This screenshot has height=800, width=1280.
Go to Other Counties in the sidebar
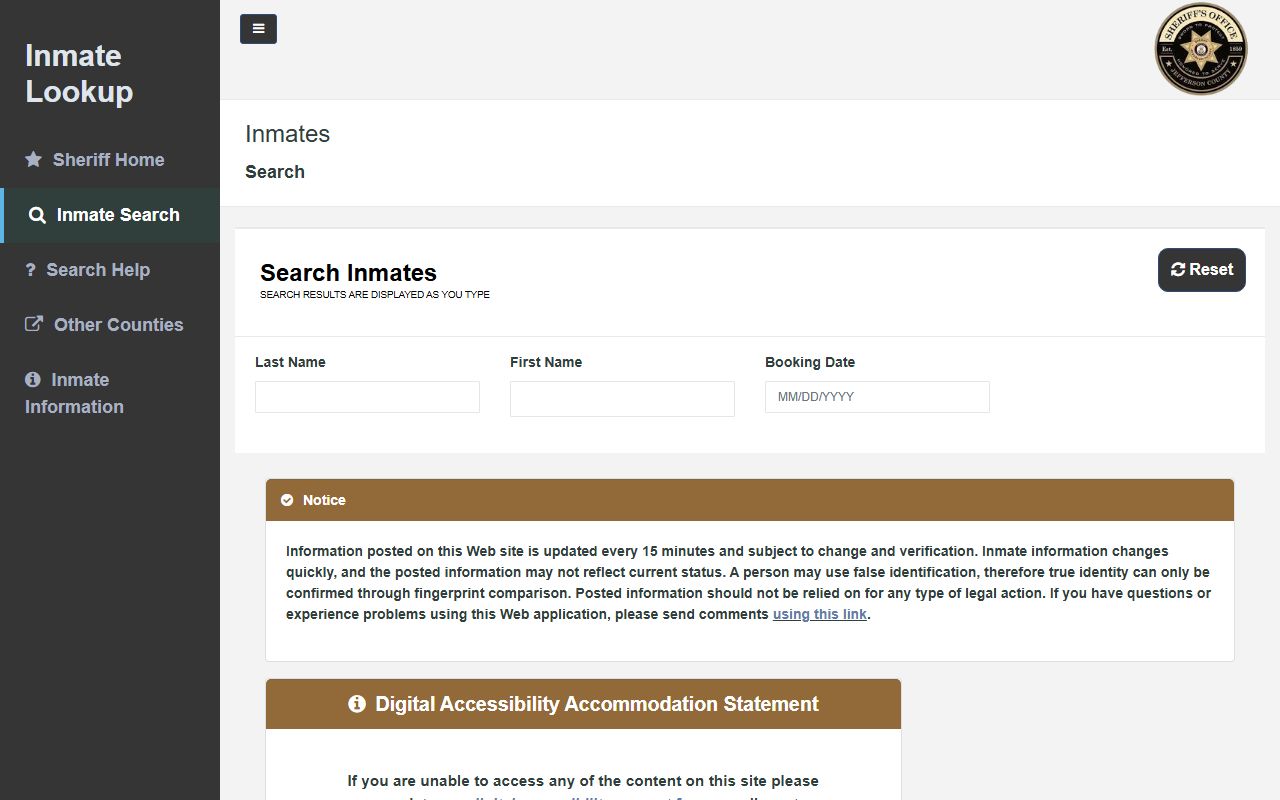click(118, 325)
